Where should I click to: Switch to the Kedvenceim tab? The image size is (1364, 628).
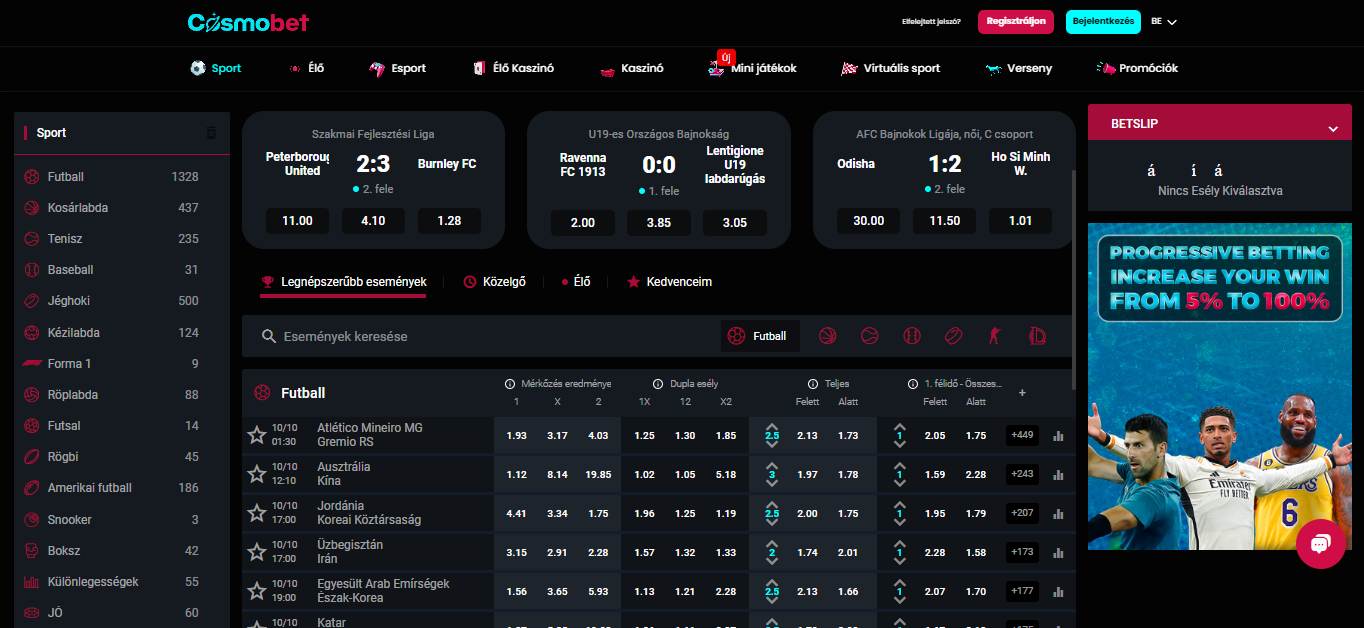669,282
